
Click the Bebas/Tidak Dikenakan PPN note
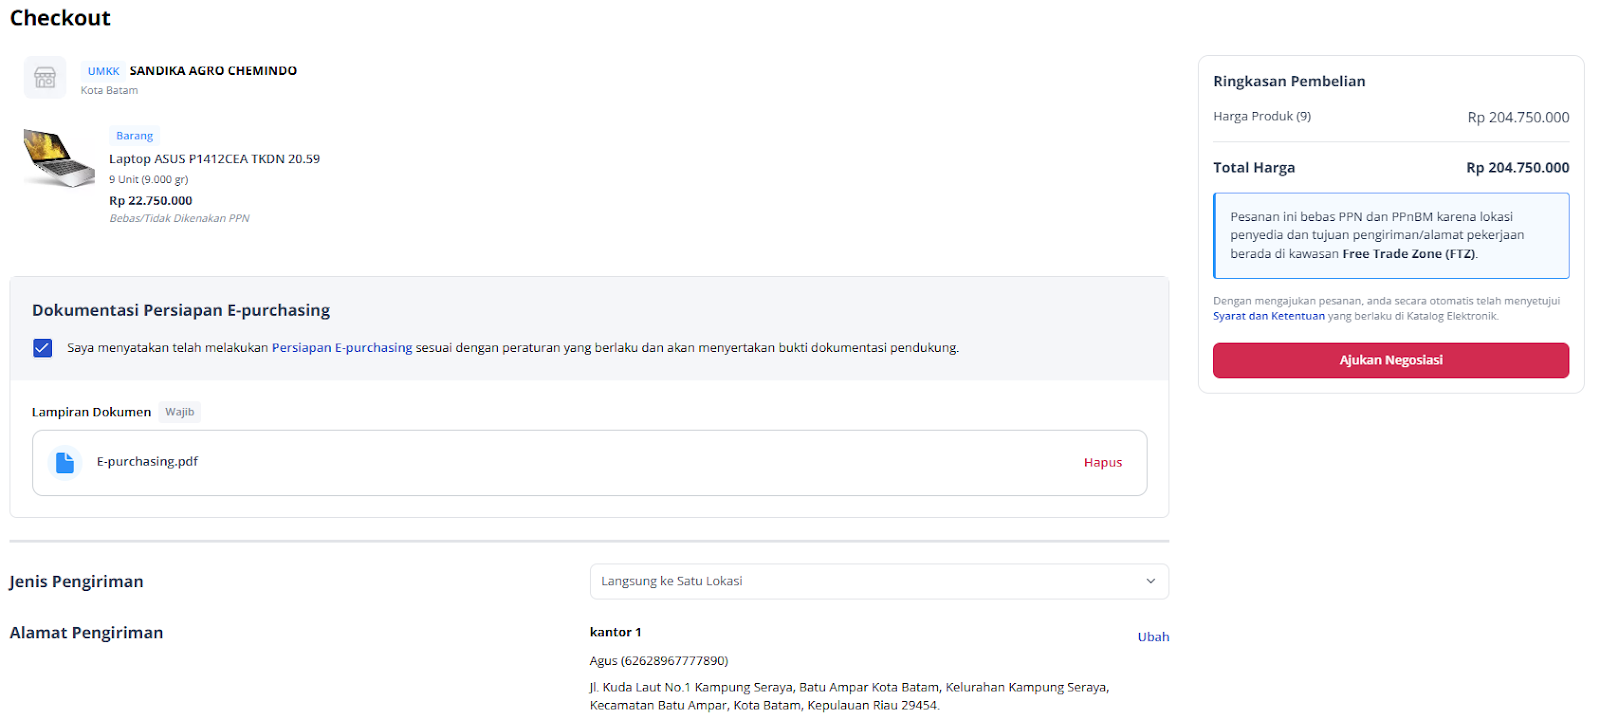[179, 218]
